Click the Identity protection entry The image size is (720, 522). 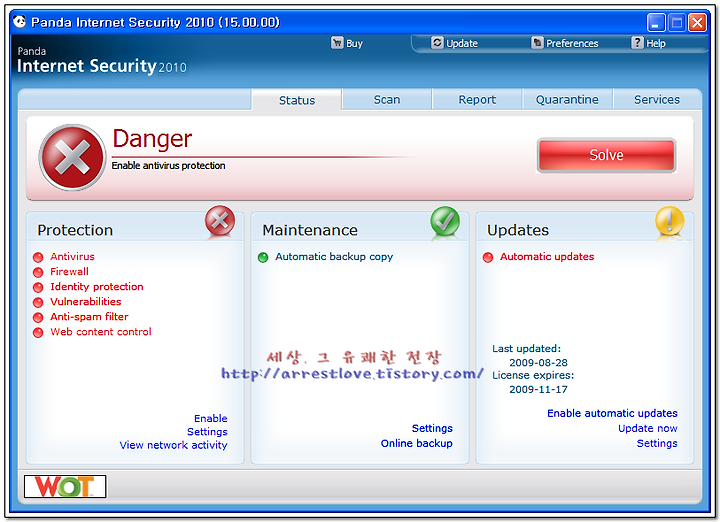pos(96,287)
